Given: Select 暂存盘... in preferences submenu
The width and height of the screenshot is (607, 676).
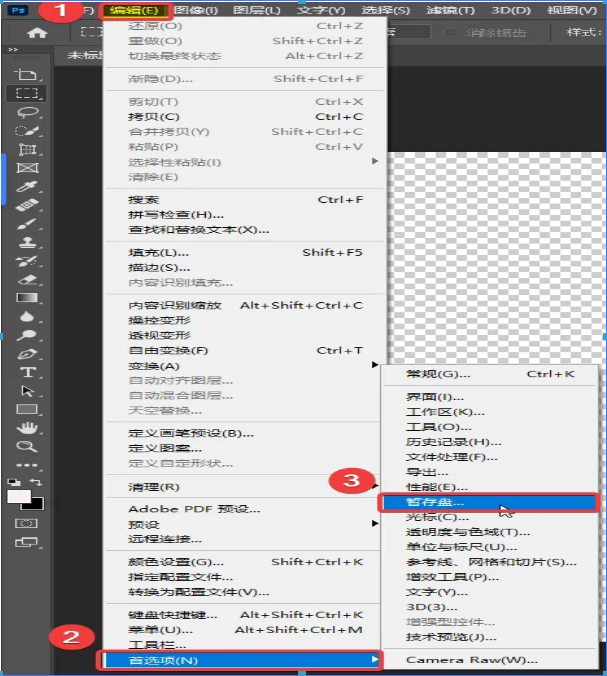Looking at the screenshot, I should tap(489, 502).
